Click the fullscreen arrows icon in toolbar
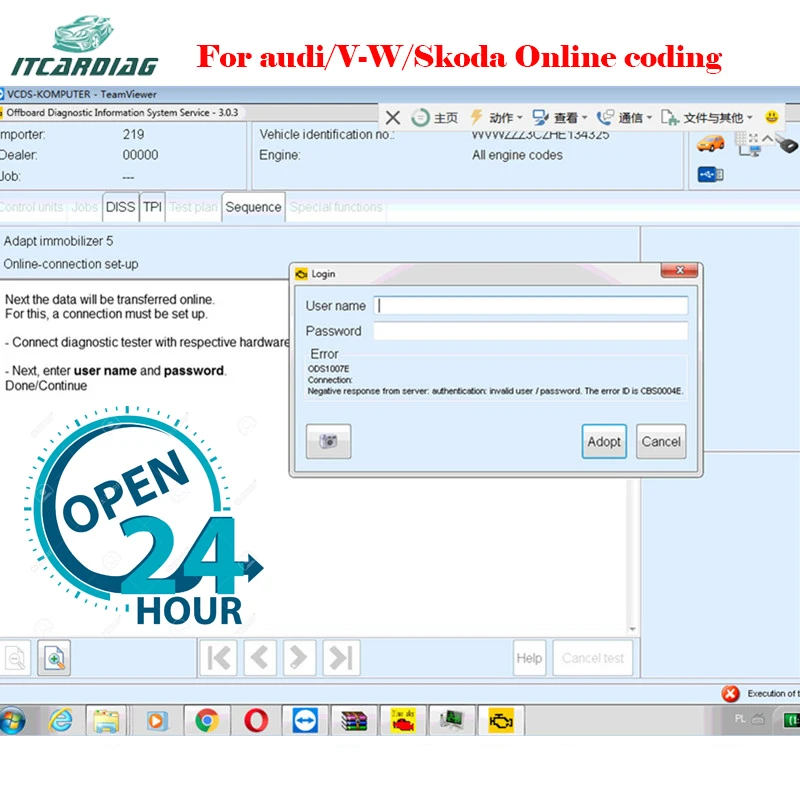The width and height of the screenshot is (800, 800). pyautogui.click(x=754, y=138)
